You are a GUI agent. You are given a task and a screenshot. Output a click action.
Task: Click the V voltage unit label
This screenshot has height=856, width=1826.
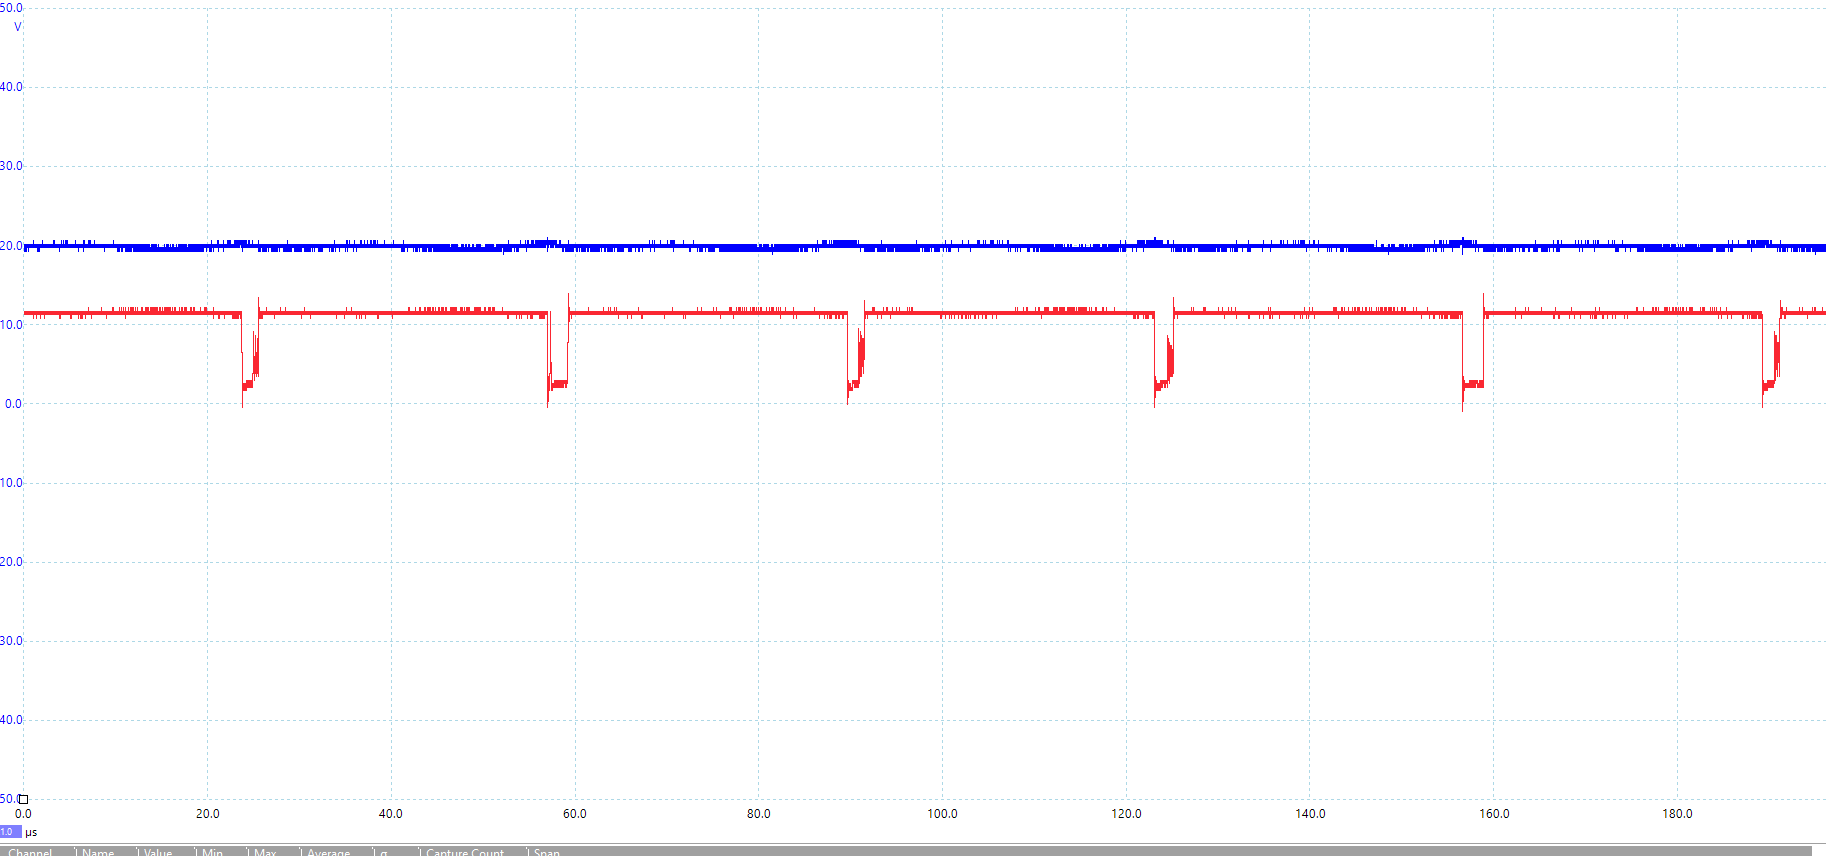pos(17,27)
